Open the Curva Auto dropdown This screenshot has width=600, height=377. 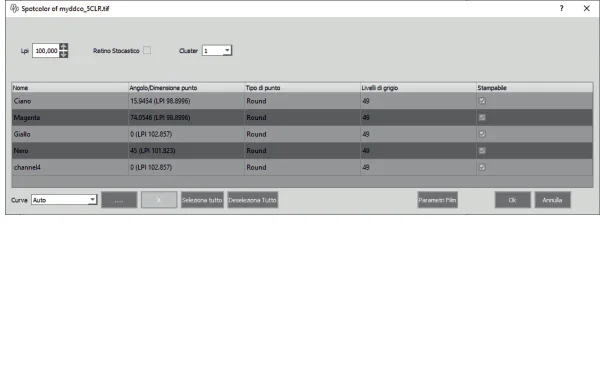[x=64, y=200]
